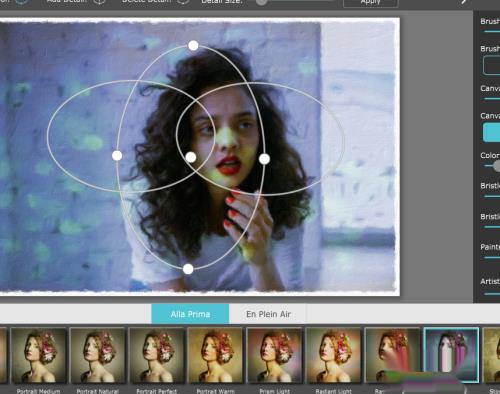Apply the Portrait Perfect preset thumbnail
Screen dimensions: 500x394
157,355
